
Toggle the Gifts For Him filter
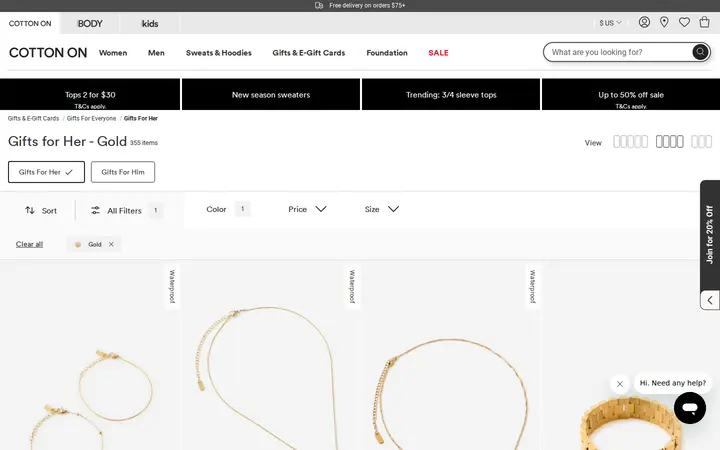click(x=123, y=172)
